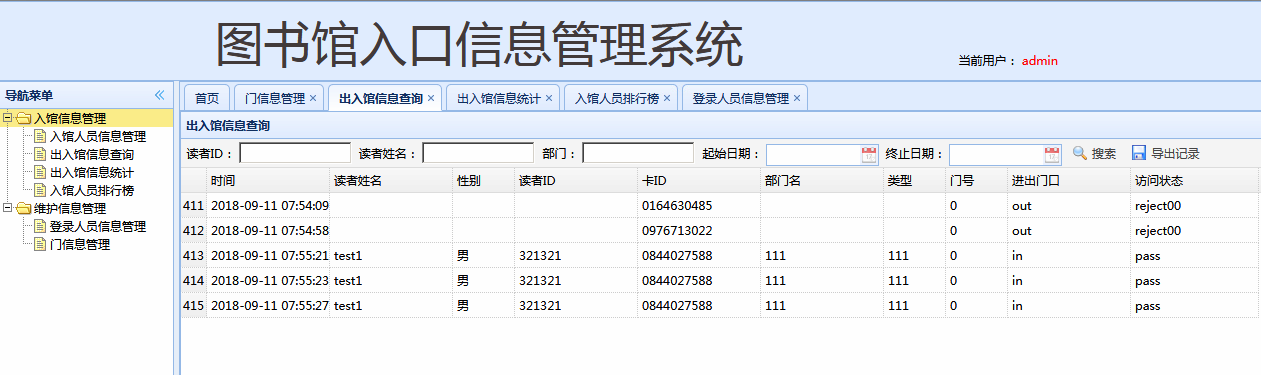Viewport: 1261px width, 375px height.
Task: Focus the 读者姓名 input field
Action: click(x=478, y=154)
